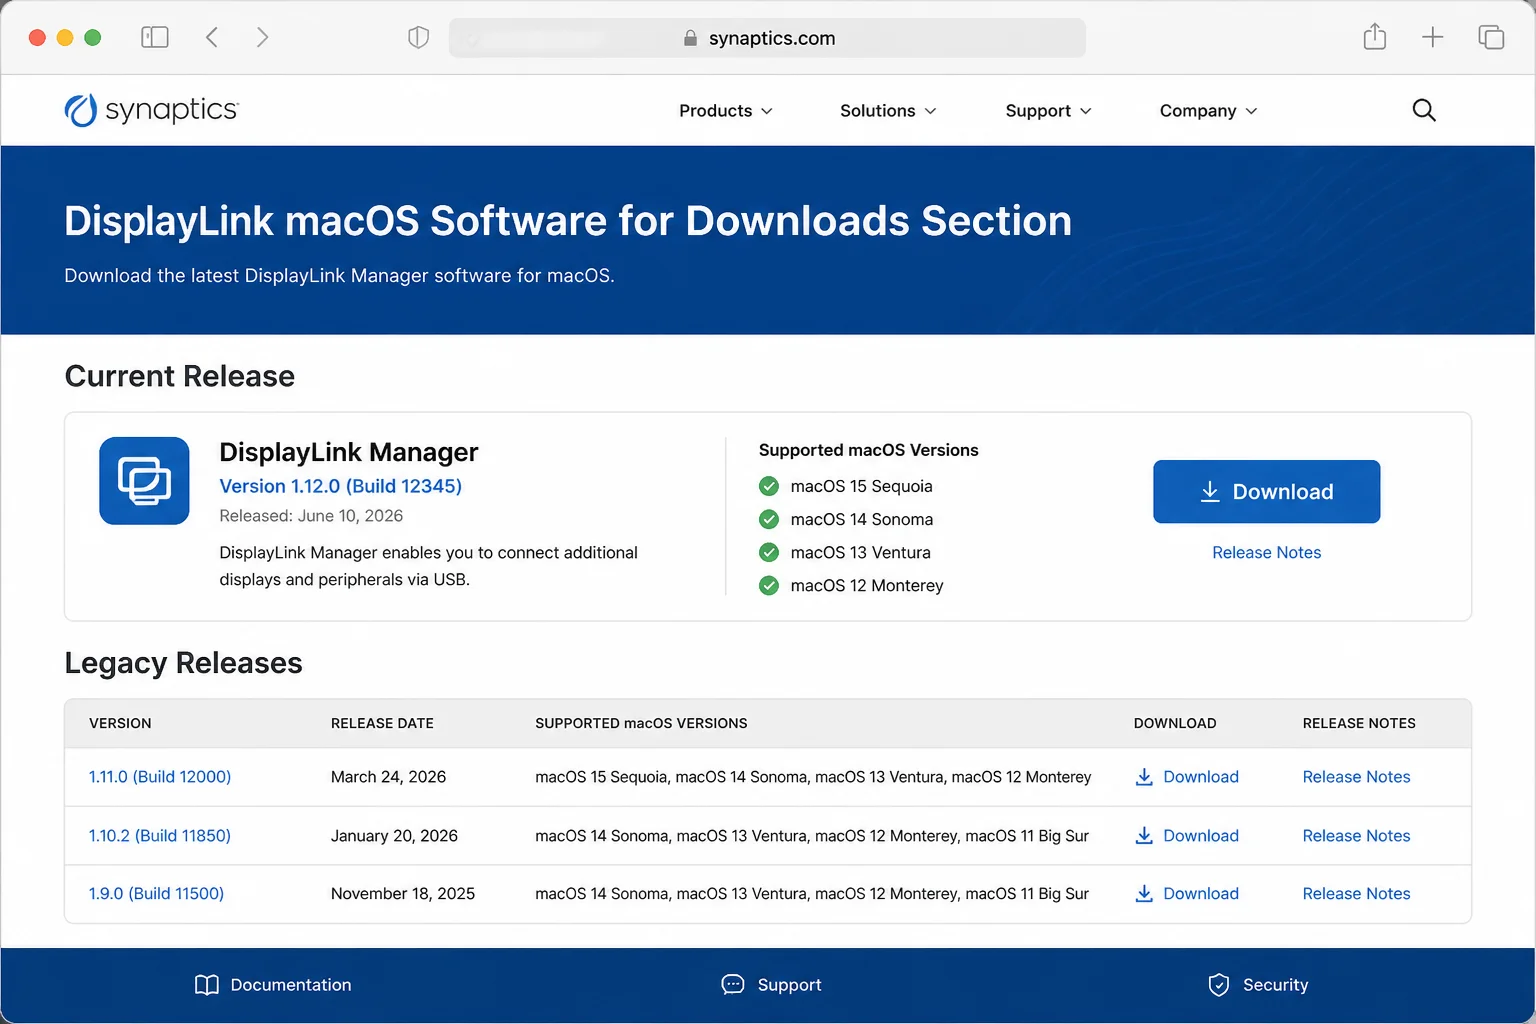The image size is (1536, 1024).
Task: Click the SUPPORTED macOS VERSIONS column header
Action: pyautogui.click(x=641, y=724)
